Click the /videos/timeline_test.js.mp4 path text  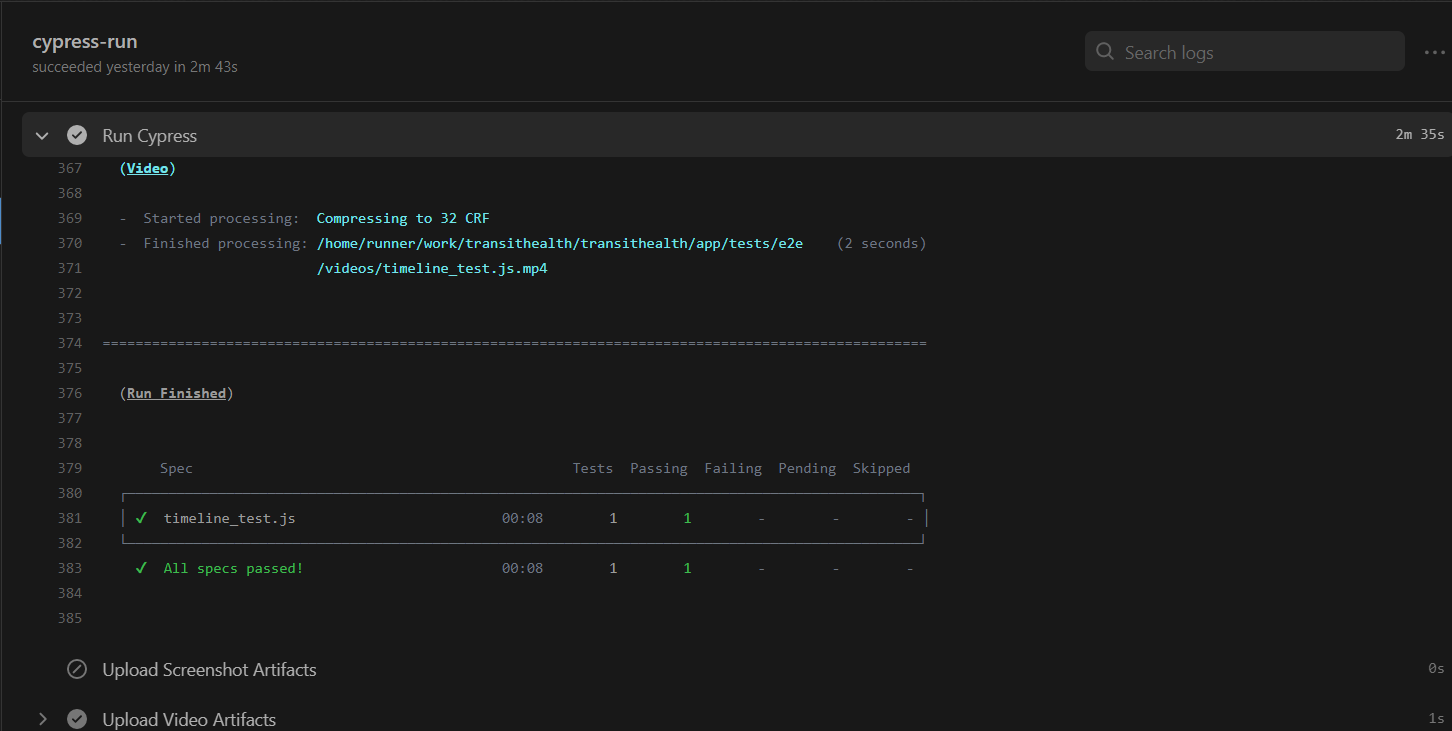[x=432, y=268]
